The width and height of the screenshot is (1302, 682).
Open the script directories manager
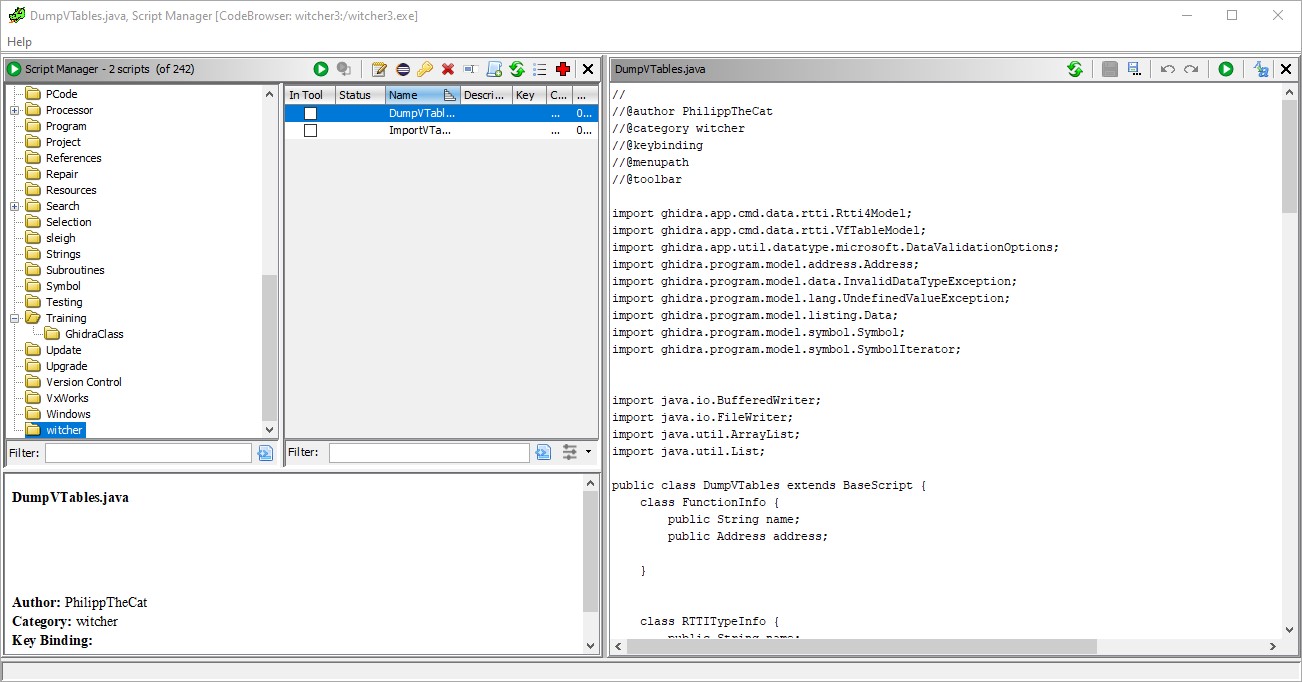(540, 69)
